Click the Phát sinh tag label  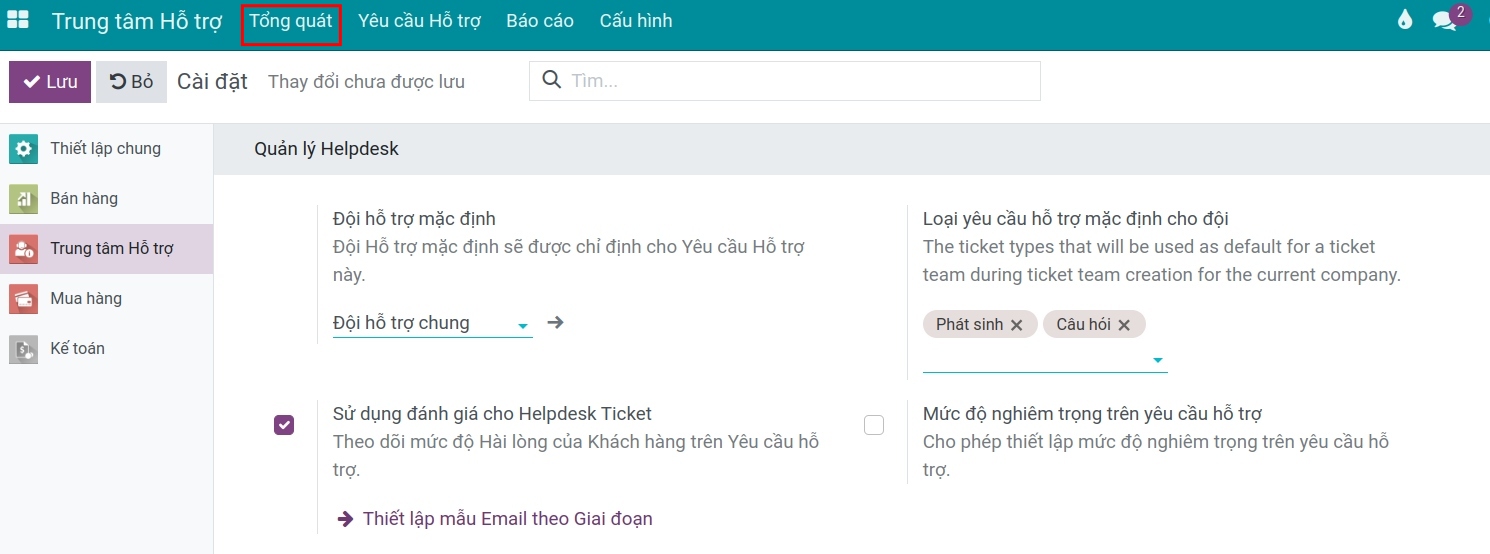[969, 325]
